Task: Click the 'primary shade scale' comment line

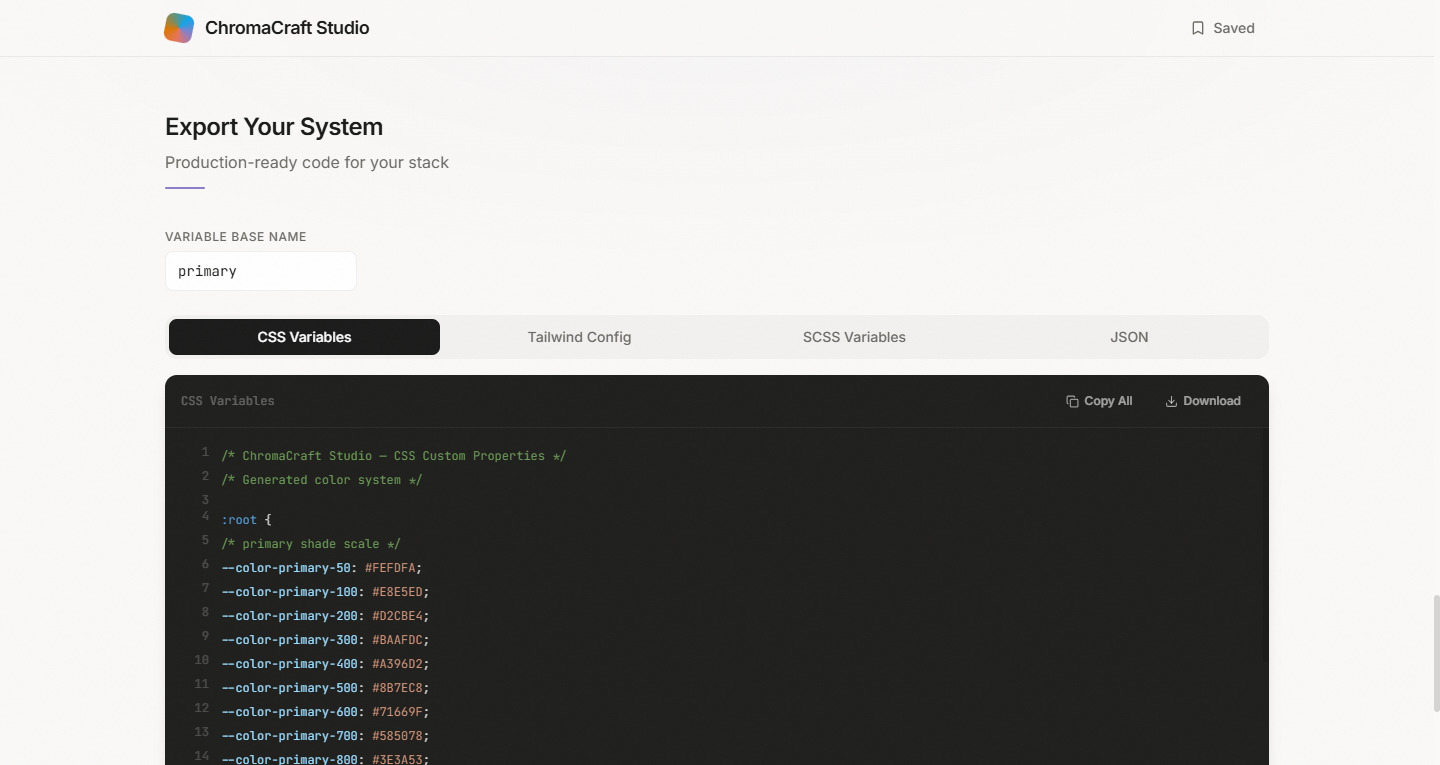Action: point(311,544)
